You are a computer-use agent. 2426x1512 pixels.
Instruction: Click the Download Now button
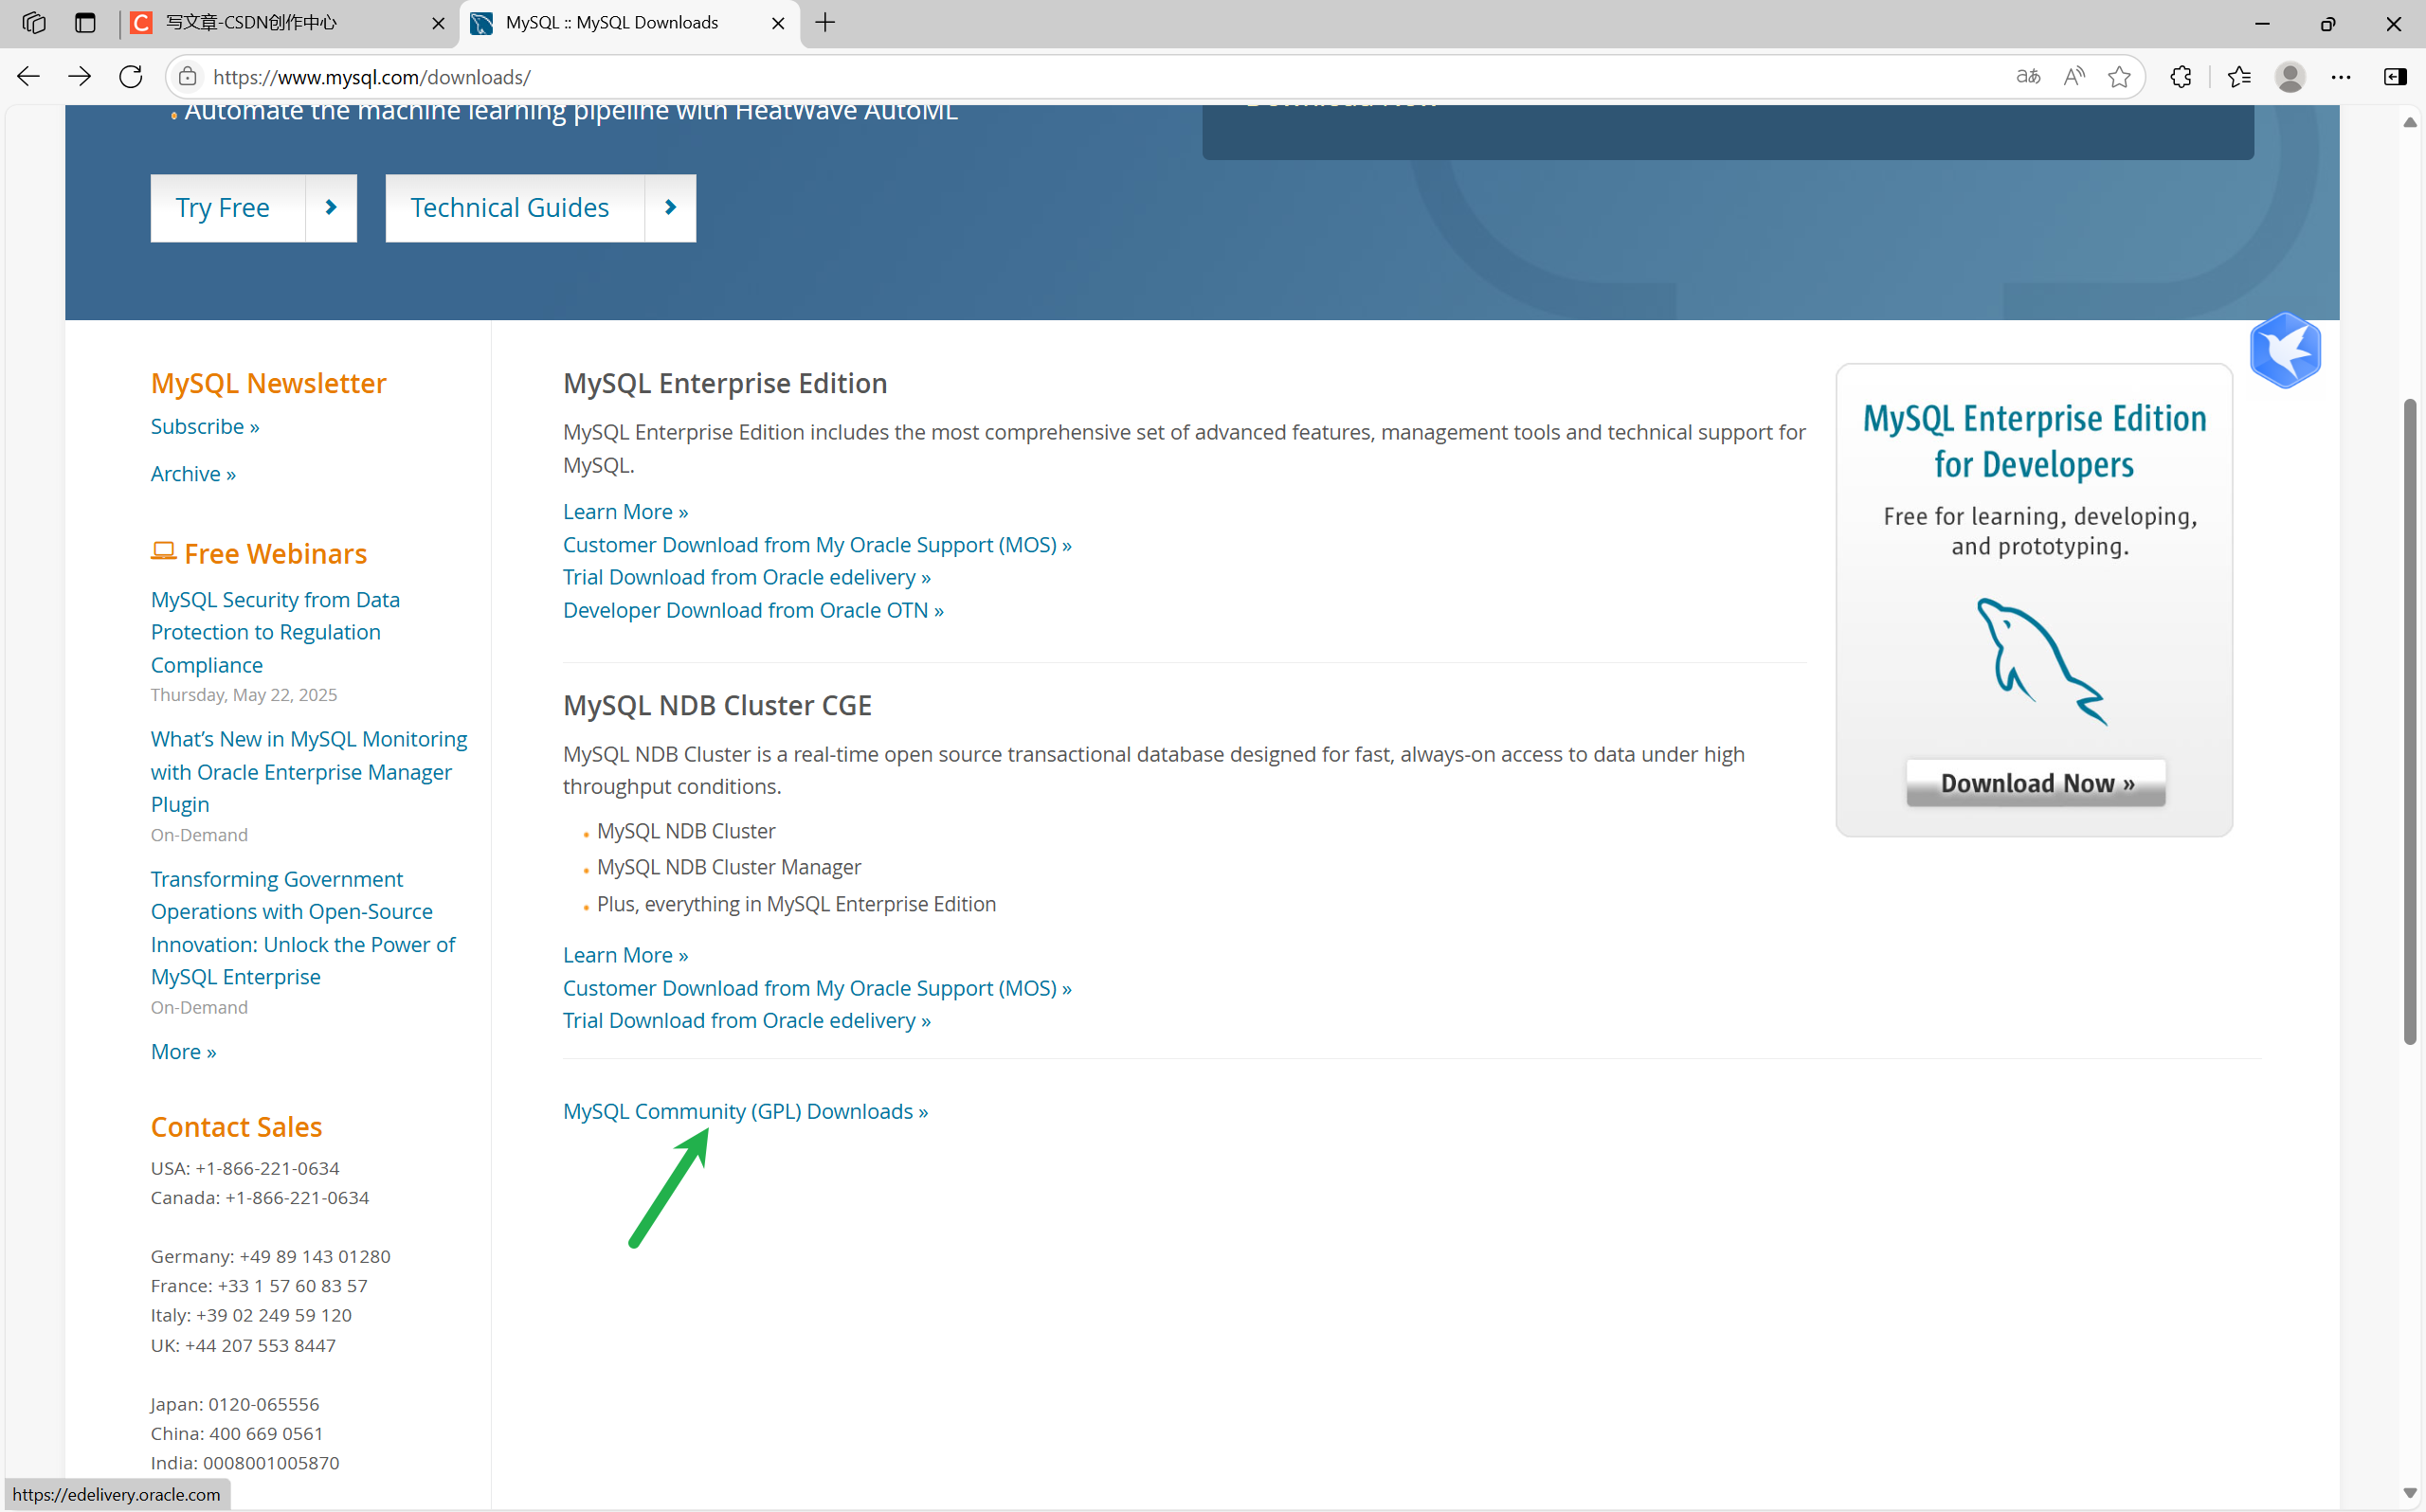[2035, 783]
